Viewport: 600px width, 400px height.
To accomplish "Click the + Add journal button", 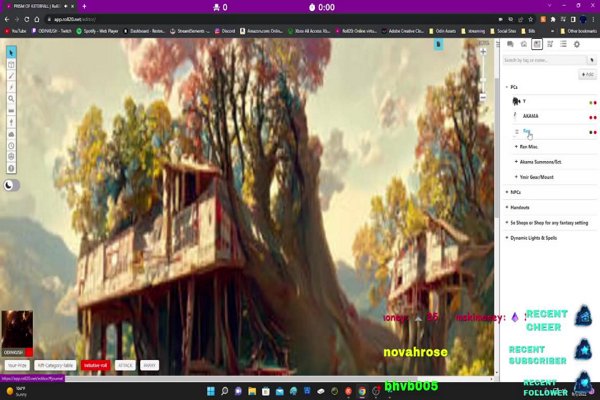I will (x=588, y=74).
